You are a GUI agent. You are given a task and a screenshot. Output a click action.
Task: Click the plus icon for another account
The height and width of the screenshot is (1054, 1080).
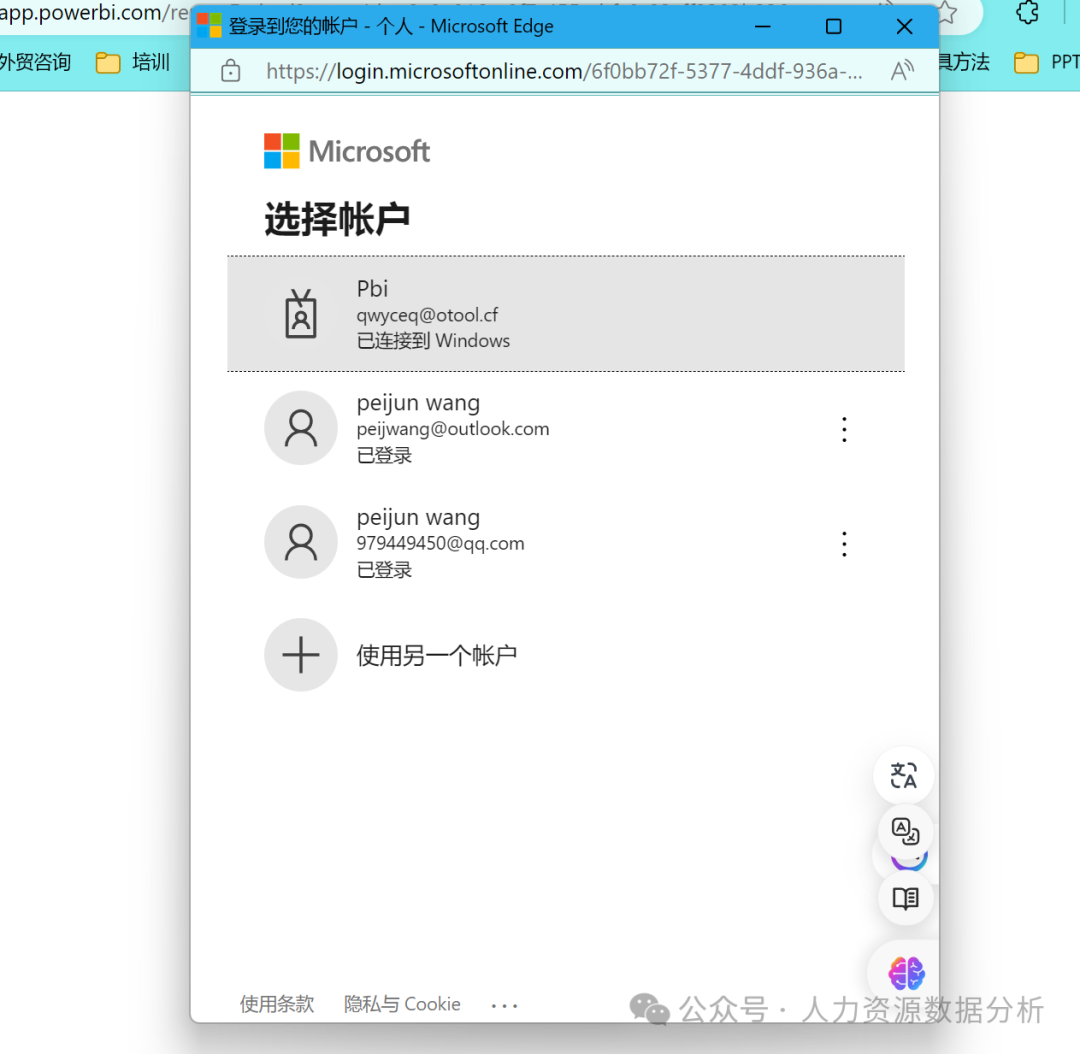pos(301,654)
